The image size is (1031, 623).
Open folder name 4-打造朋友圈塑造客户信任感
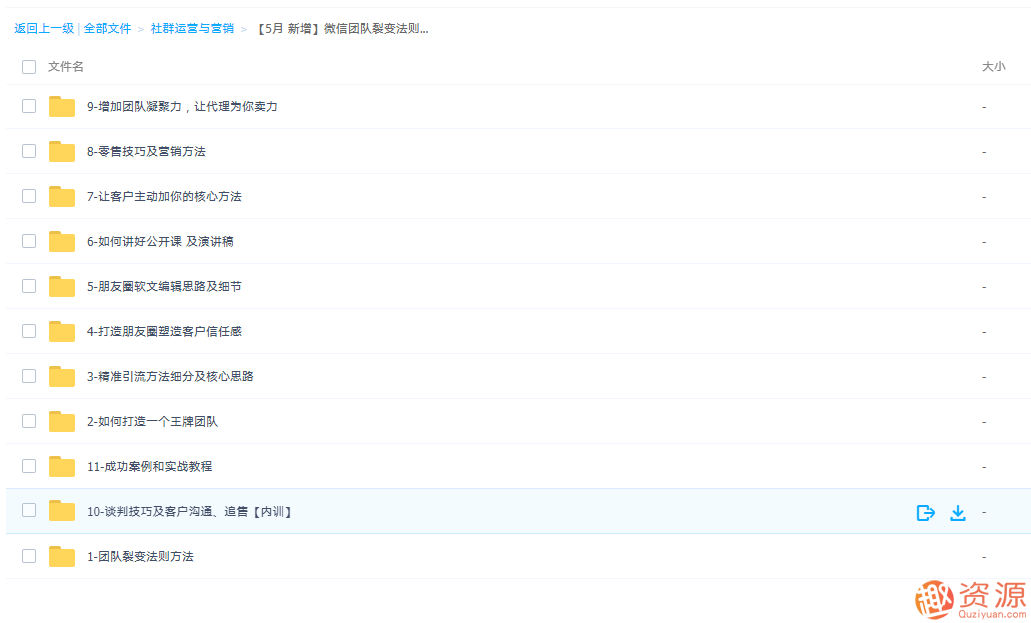(164, 331)
